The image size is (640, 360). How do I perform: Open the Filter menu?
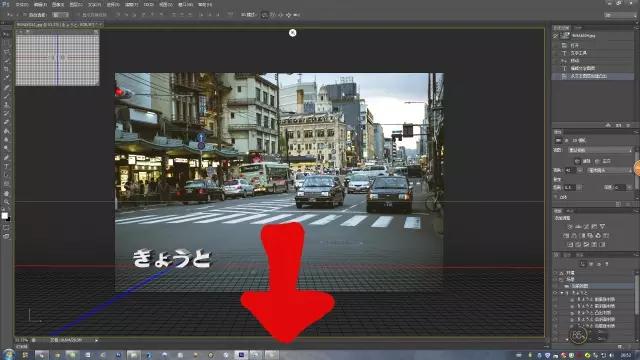click(131, 4)
